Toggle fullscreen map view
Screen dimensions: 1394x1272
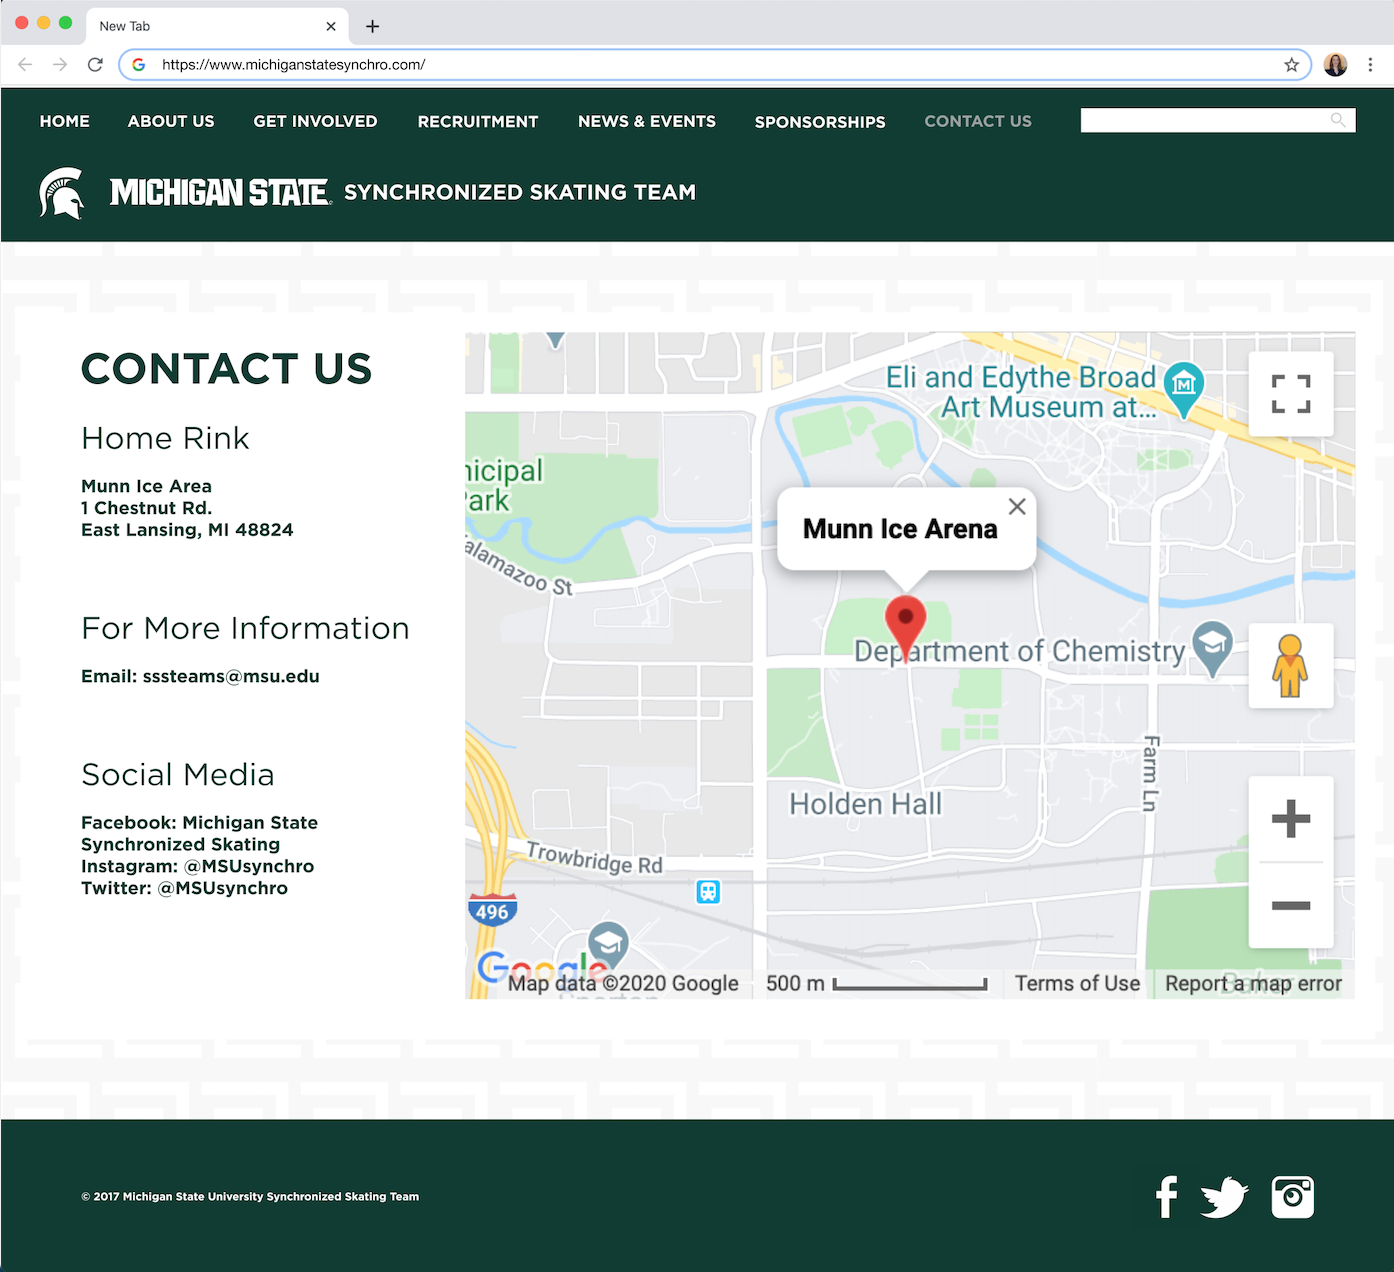click(x=1291, y=394)
